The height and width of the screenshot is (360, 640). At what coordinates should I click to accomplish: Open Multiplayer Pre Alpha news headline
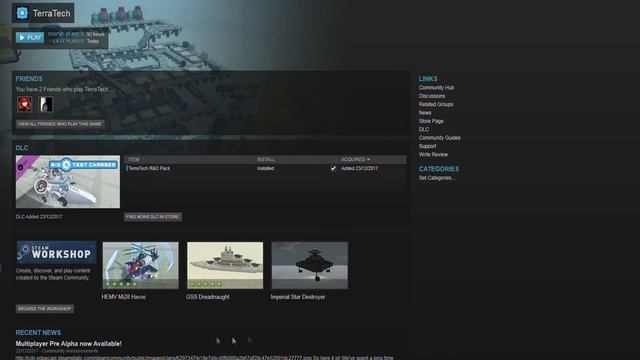(x=69, y=344)
